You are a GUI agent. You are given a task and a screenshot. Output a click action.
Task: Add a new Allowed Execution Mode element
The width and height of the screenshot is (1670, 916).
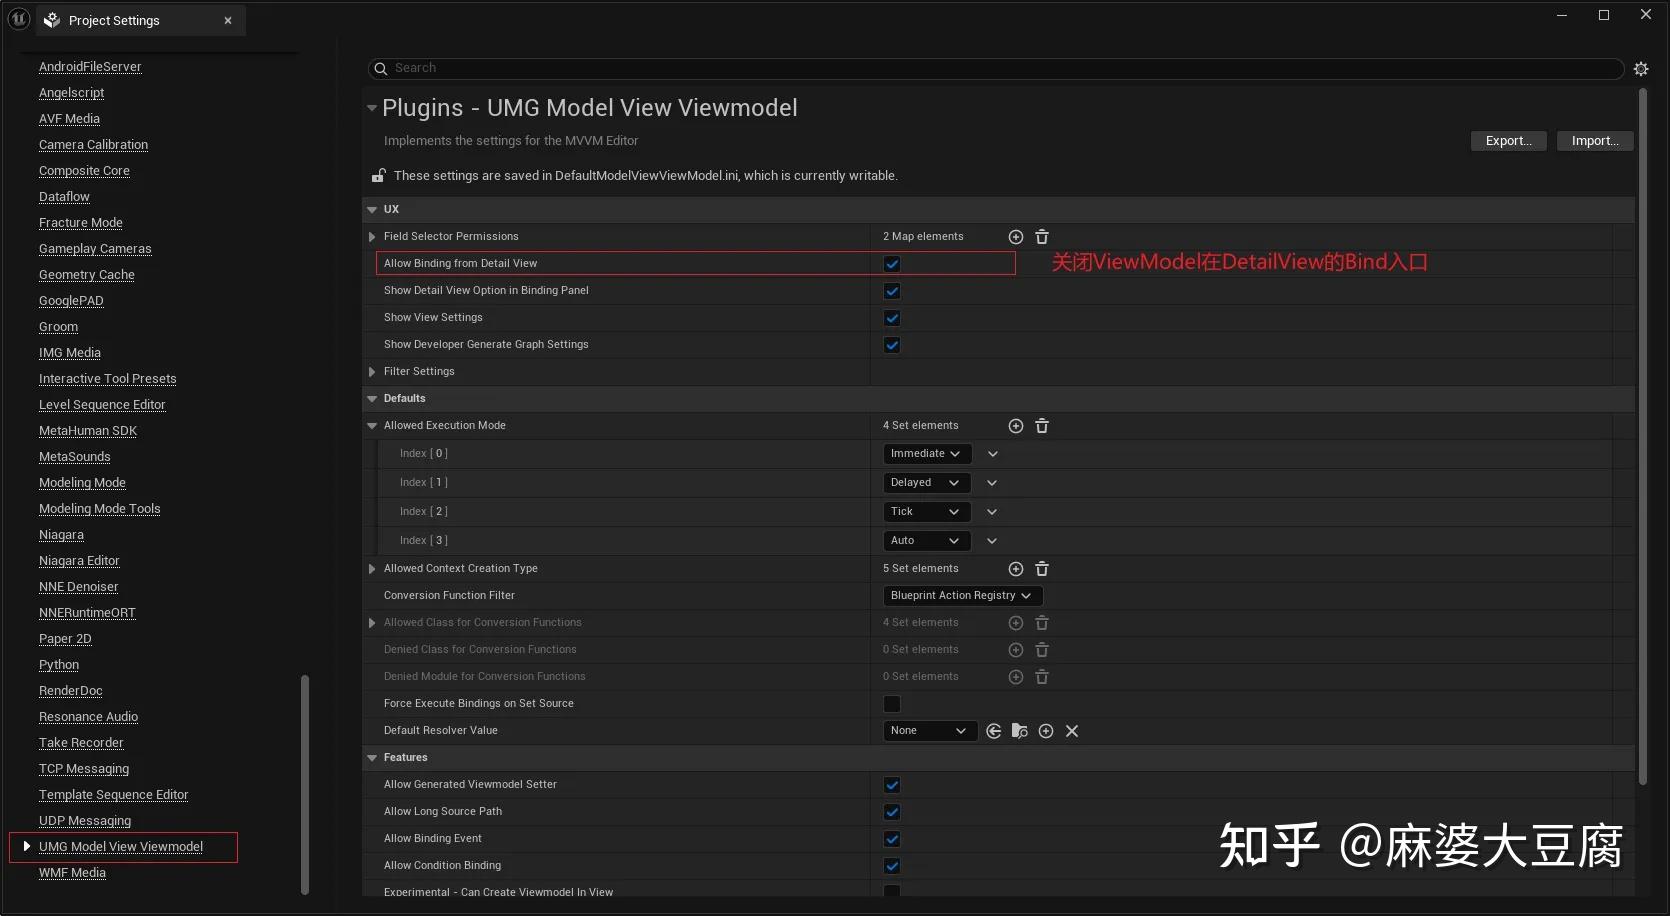1015,425
